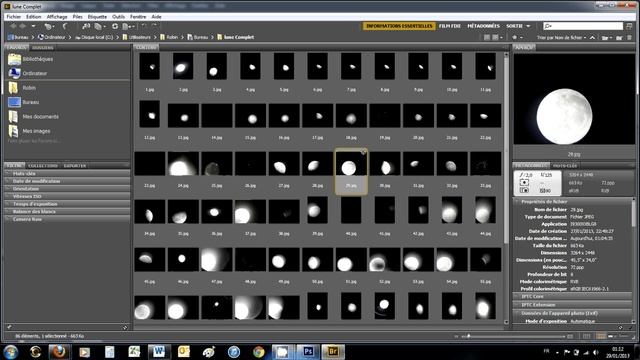Expand the Balance des blancs filter
The width and height of the screenshot is (640, 360).
coord(67,211)
